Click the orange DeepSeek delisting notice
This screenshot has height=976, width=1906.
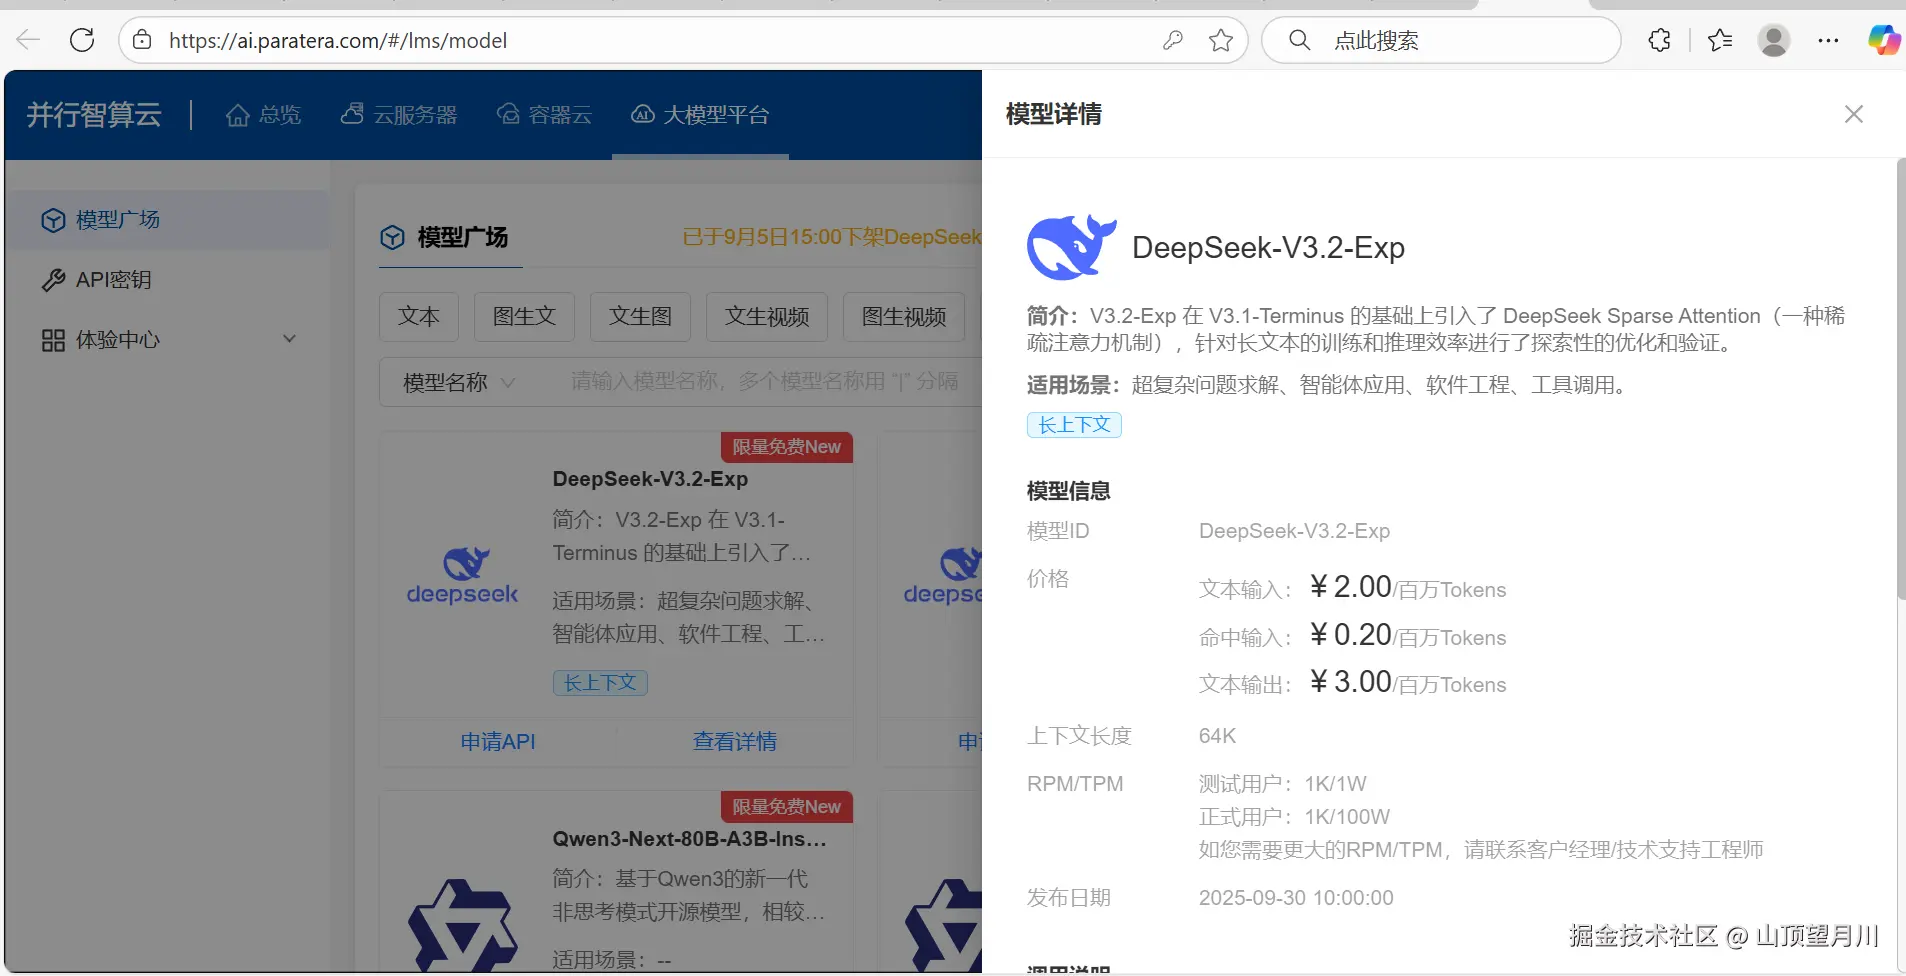832,237
